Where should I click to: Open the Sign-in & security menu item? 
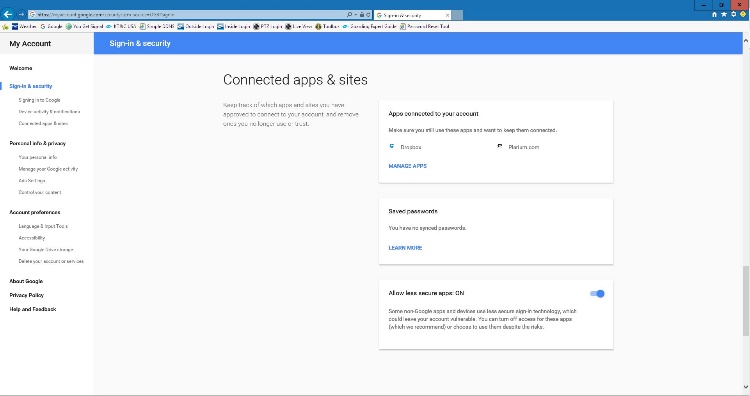click(x=31, y=86)
